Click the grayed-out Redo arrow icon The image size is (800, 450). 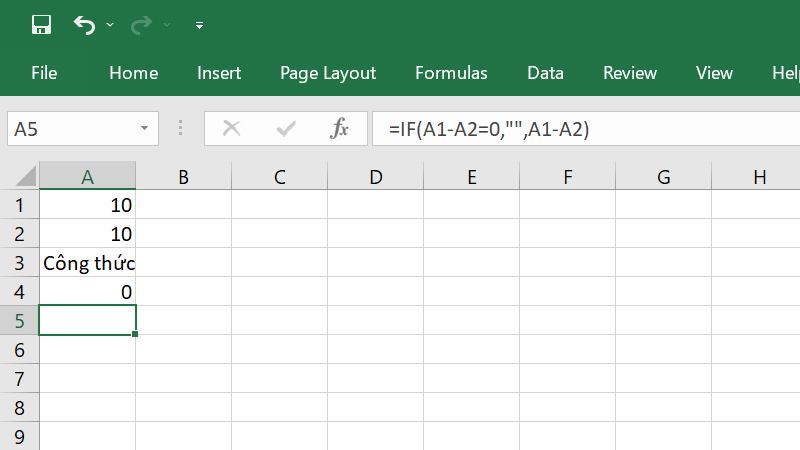point(143,23)
